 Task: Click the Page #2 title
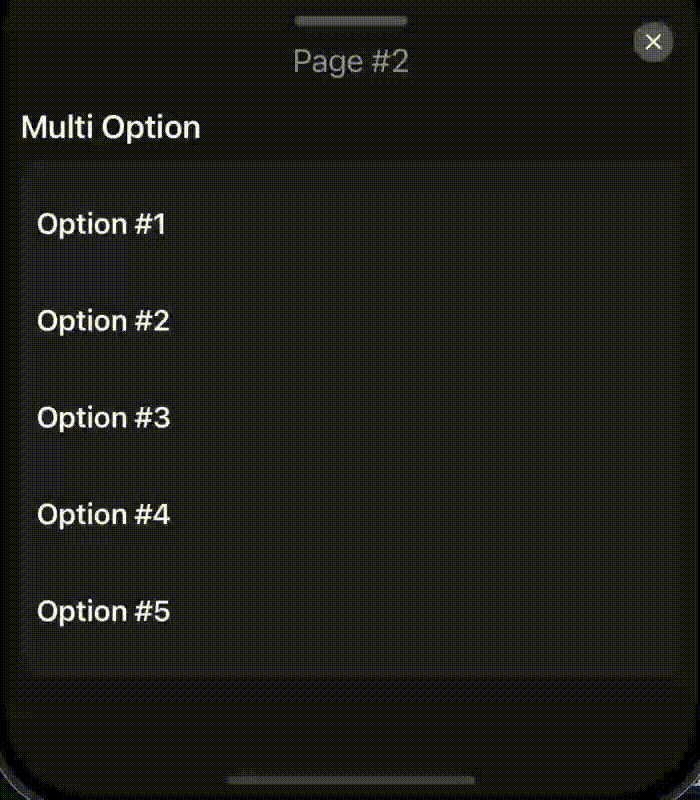click(x=350, y=62)
